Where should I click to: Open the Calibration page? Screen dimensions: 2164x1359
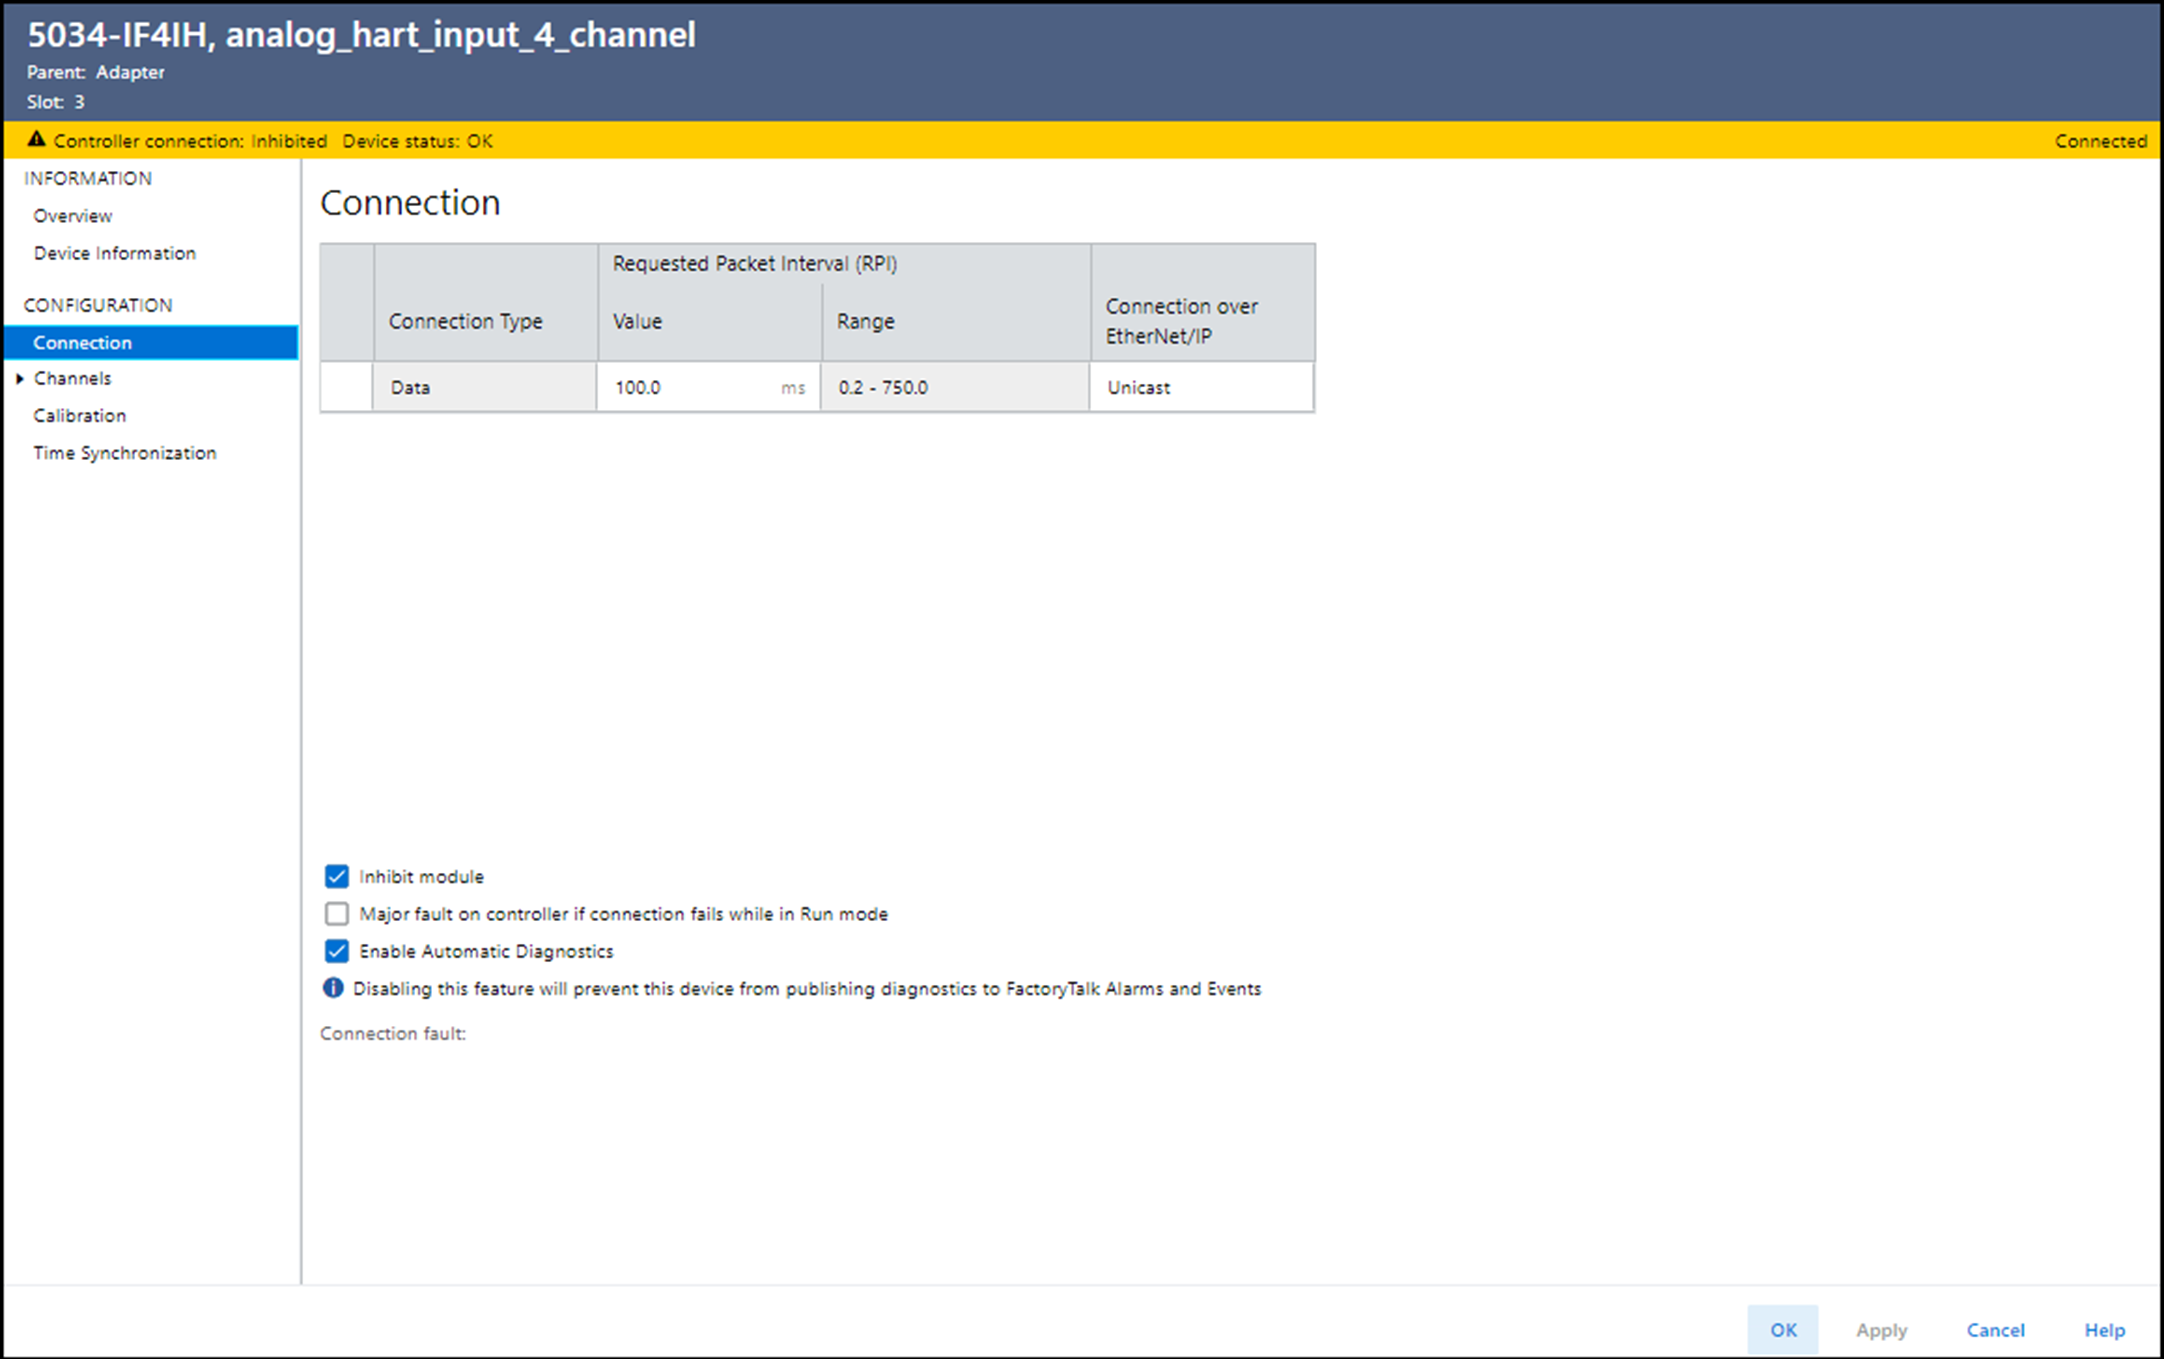click(x=79, y=415)
